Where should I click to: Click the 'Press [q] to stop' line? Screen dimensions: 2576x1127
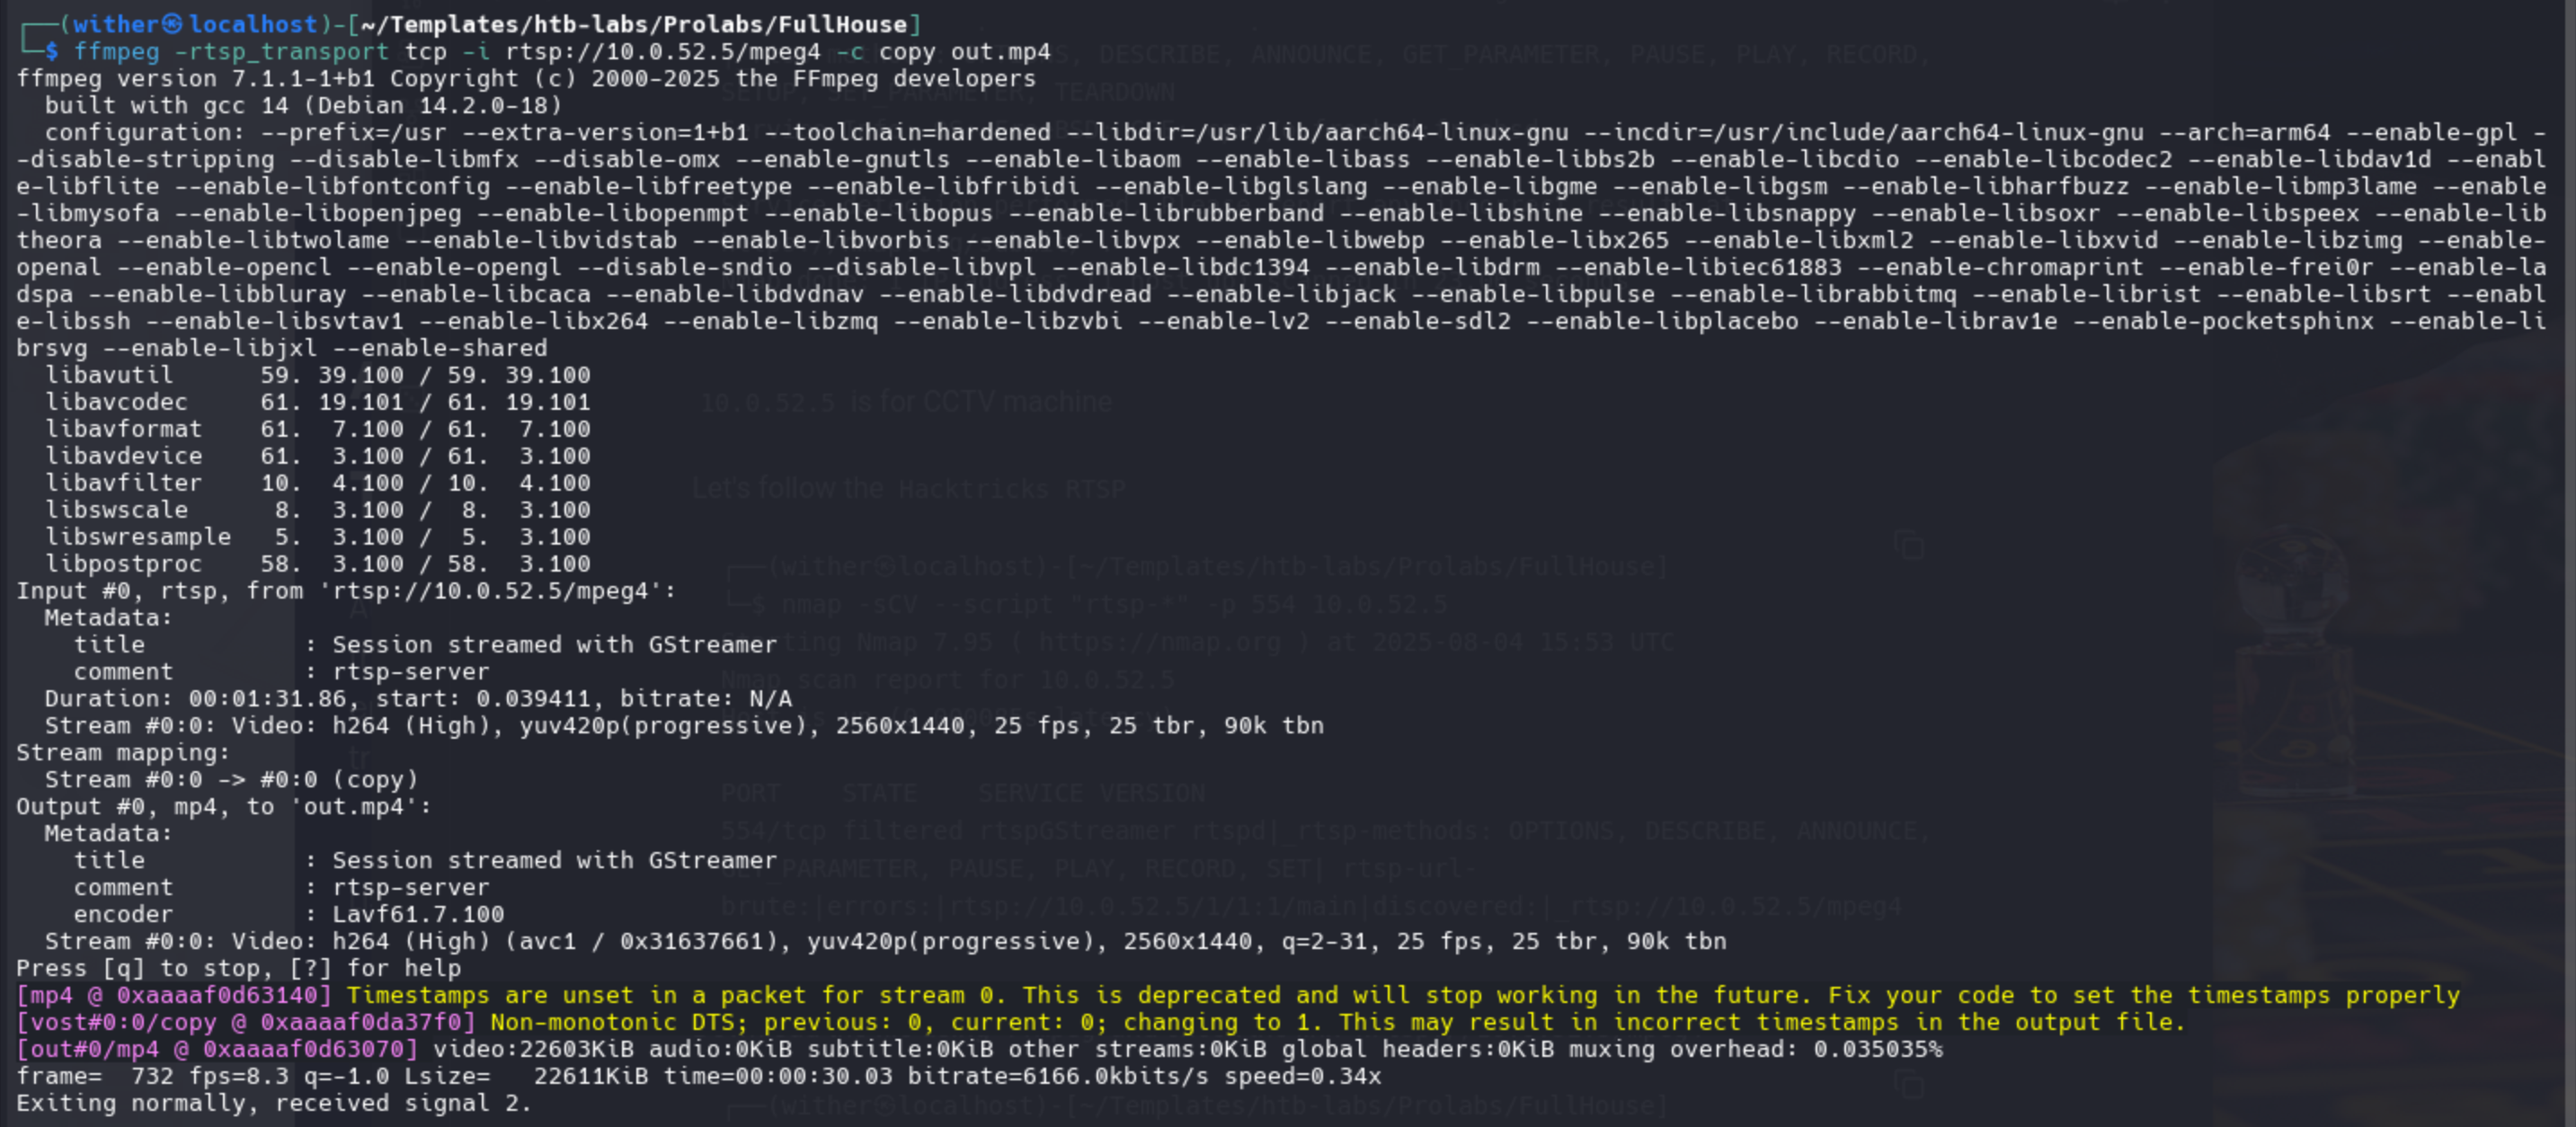click(x=238, y=969)
